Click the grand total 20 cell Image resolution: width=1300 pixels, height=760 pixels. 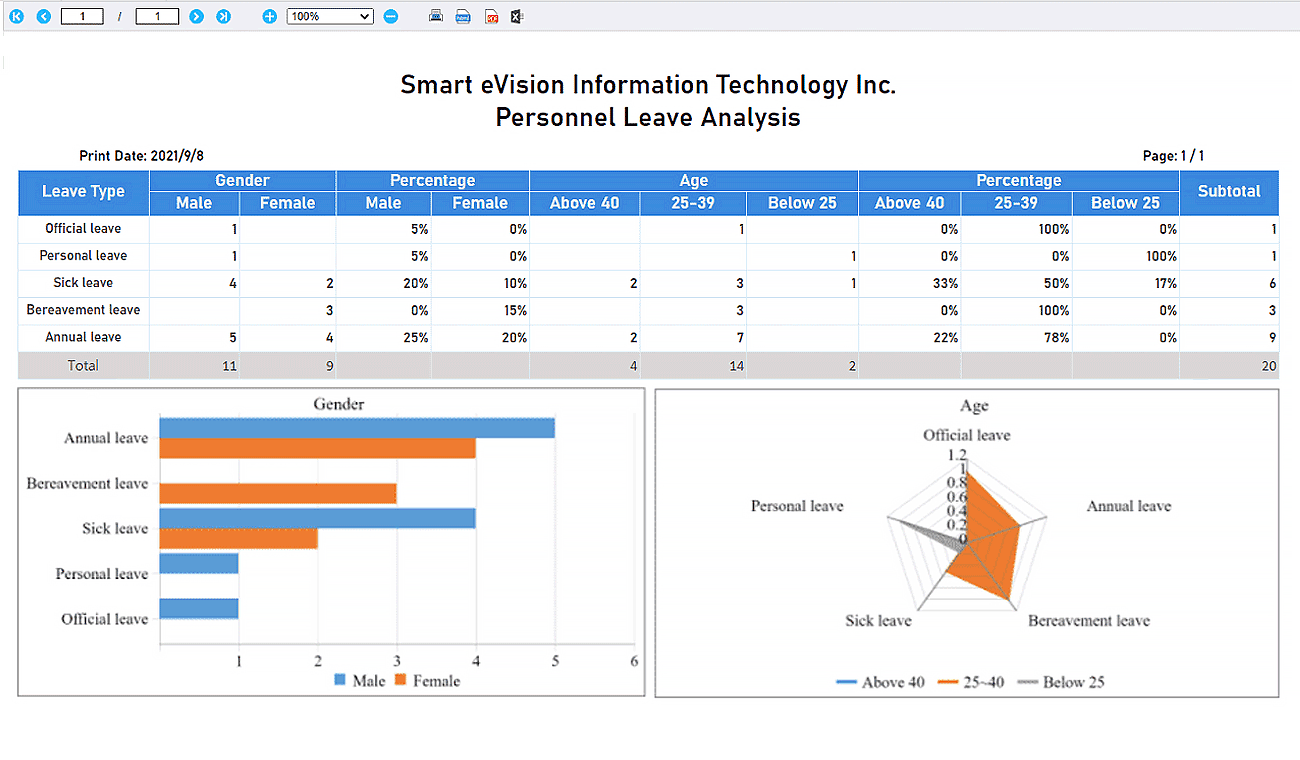pos(1230,366)
